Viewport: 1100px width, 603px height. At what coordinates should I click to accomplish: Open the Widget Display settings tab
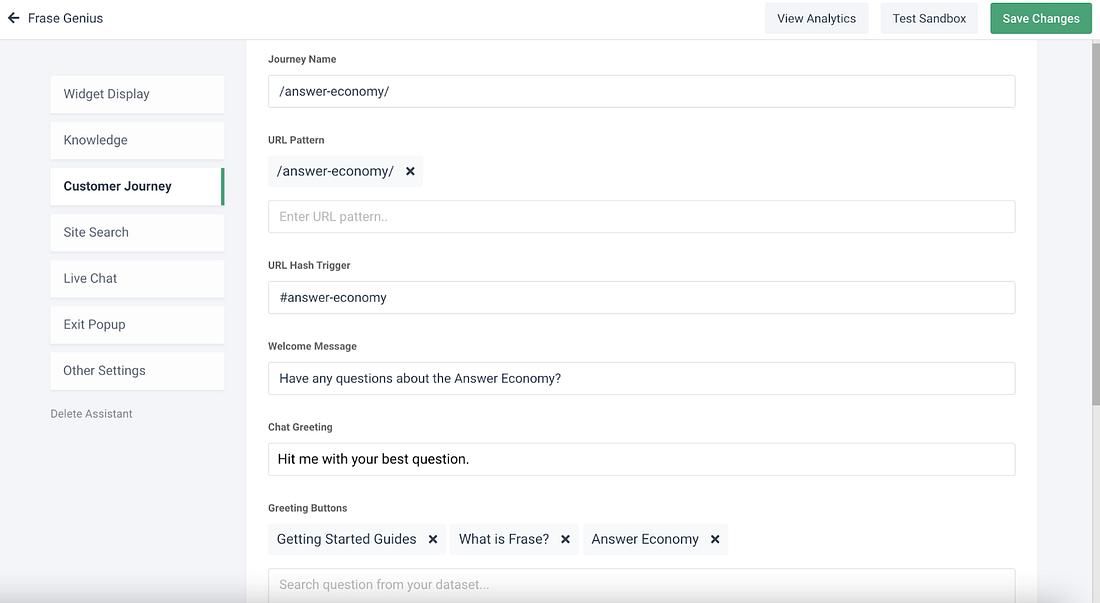coord(138,94)
